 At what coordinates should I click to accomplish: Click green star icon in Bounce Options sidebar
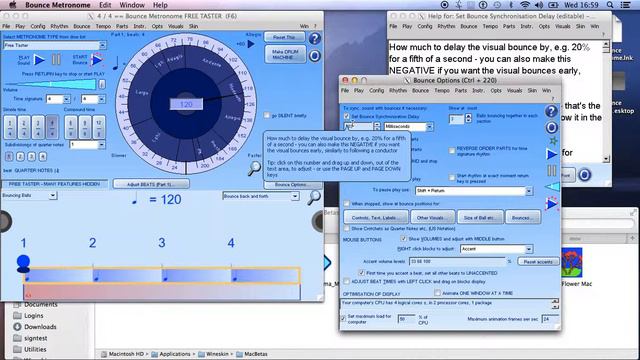pos(553,141)
